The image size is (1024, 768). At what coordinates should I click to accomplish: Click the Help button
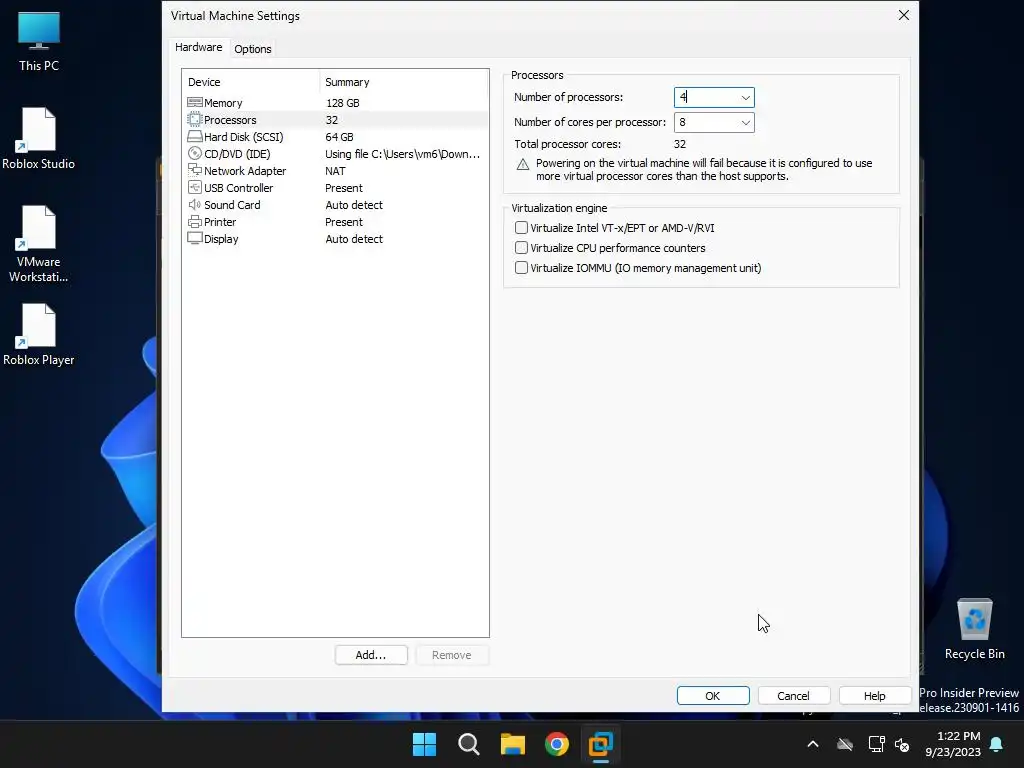[x=874, y=696]
